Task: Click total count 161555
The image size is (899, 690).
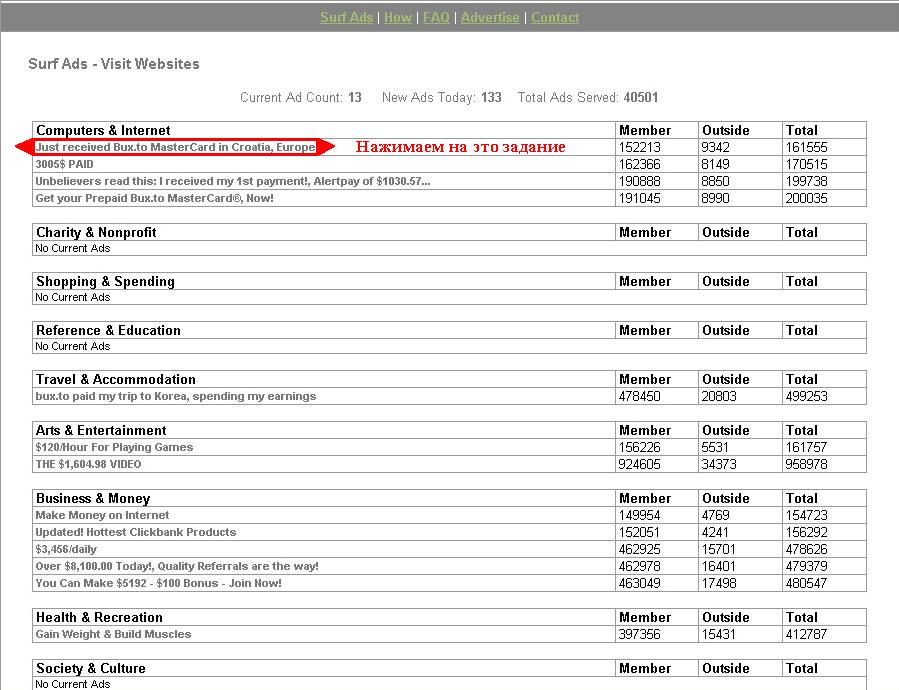Action: [807, 147]
